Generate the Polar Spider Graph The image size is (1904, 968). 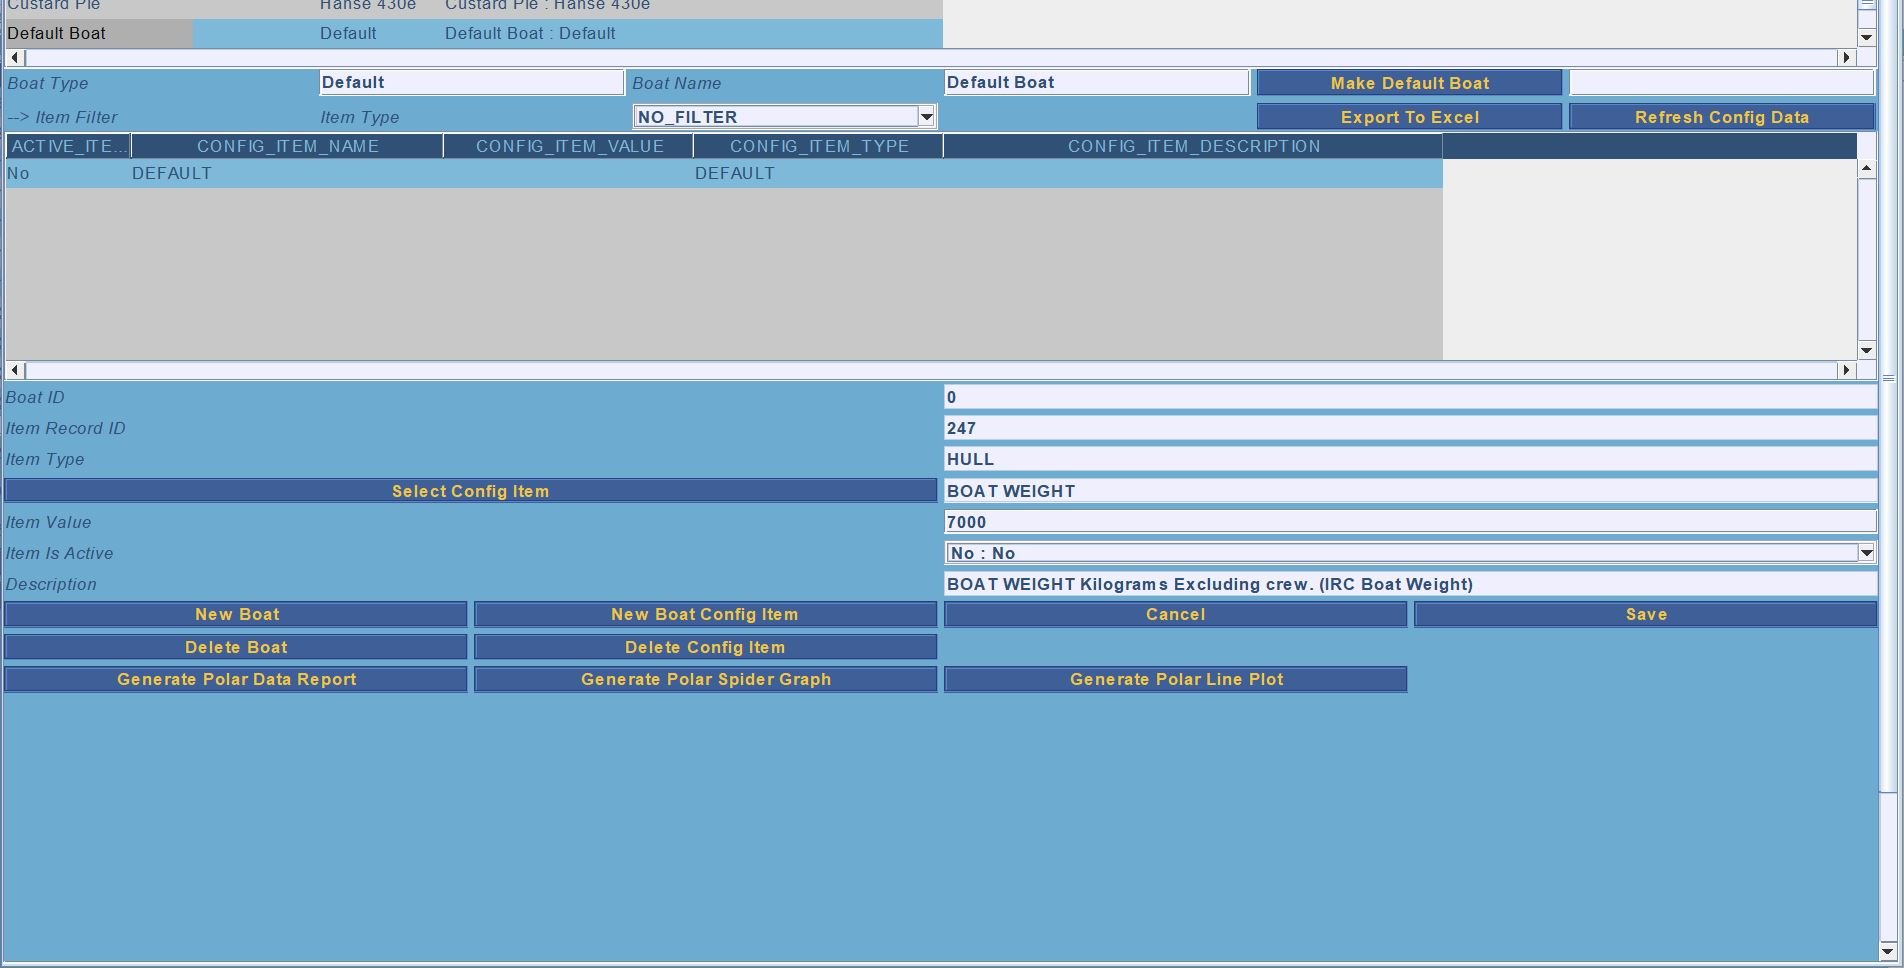click(x=705, y=679)
